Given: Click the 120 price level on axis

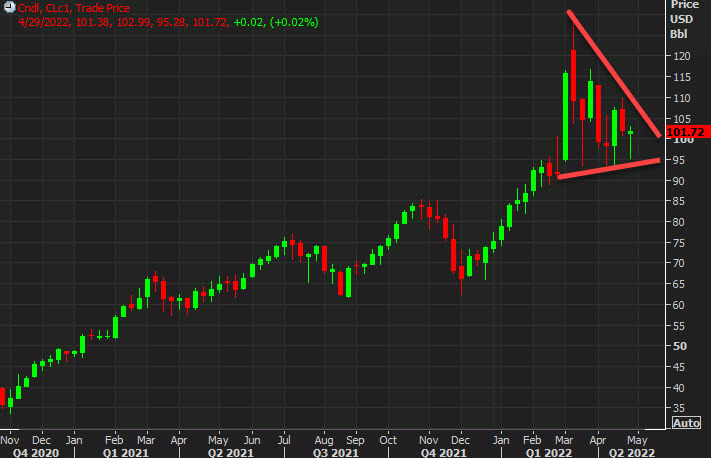Looking at the screenshot, I should 679,56.
